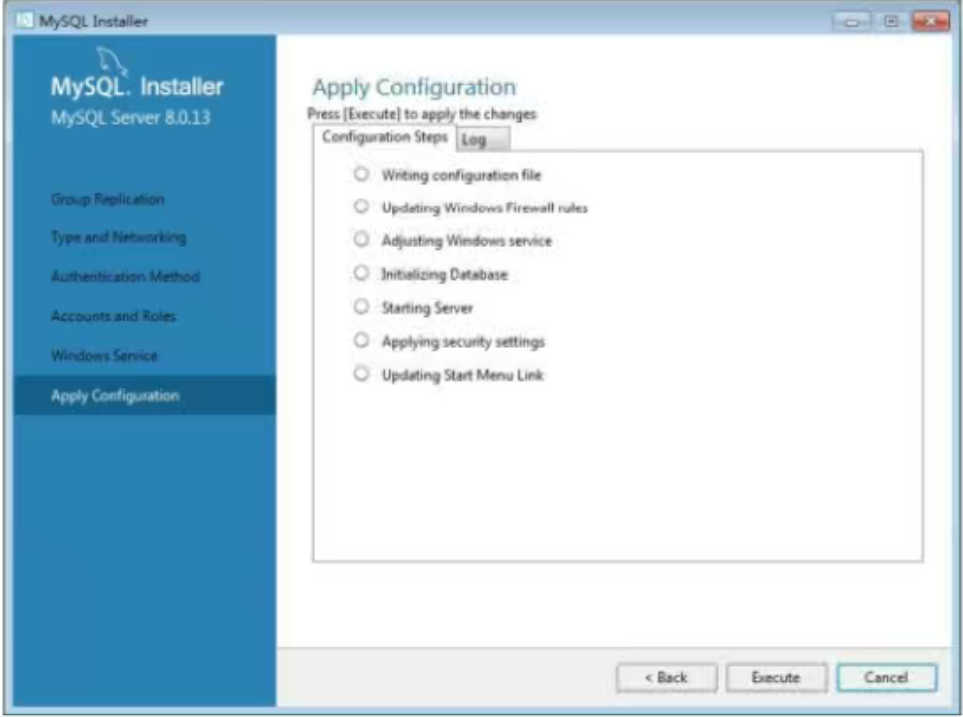Click the 'Updating Windows Firewall rules' text

[485, 208]
